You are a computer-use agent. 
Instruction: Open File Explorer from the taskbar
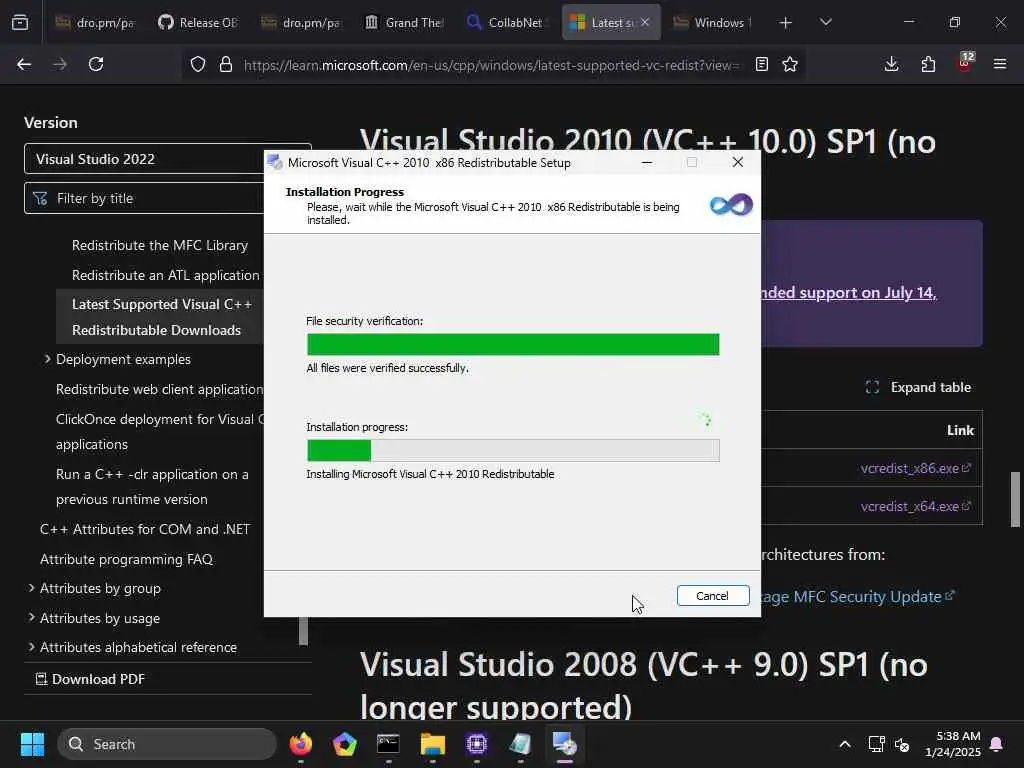tap(432, 744)
